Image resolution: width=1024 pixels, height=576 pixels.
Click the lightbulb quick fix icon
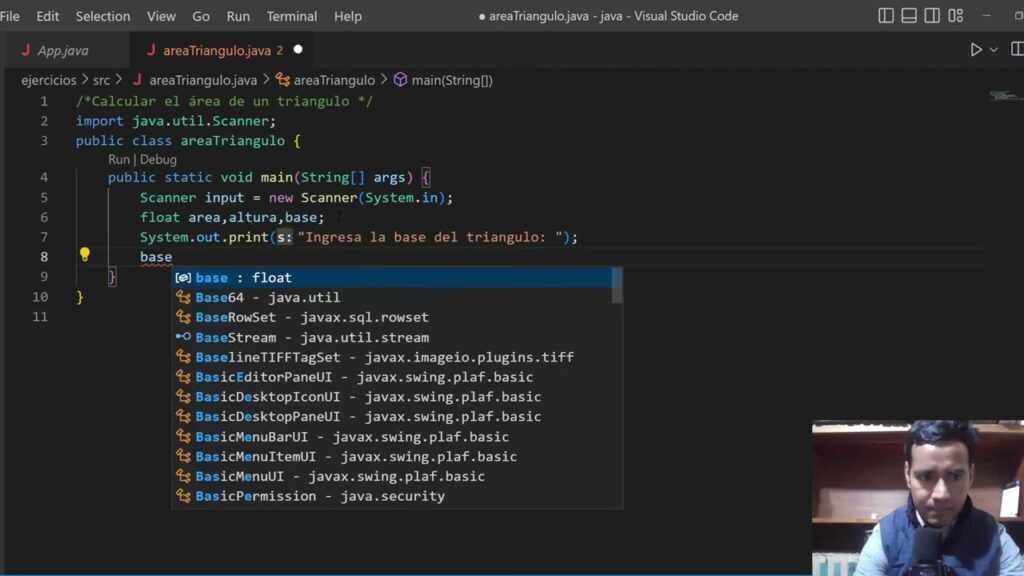(85, 255)
